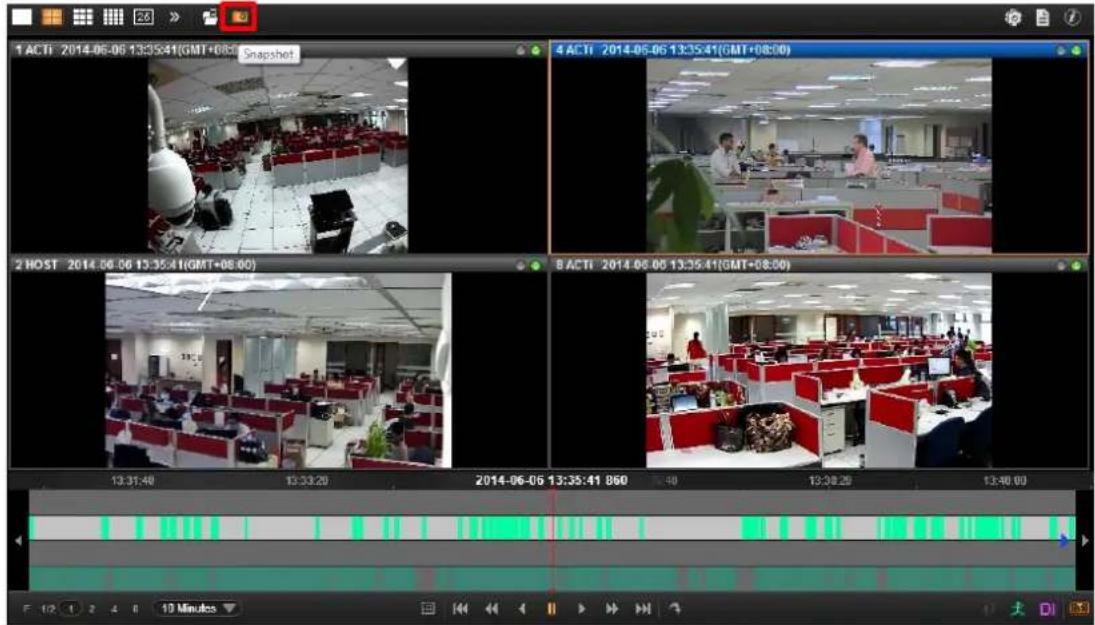This screenshot has width=1095, height=625.
Task: Open the 10 Minutes range dropdown
Action: point(197,608)
